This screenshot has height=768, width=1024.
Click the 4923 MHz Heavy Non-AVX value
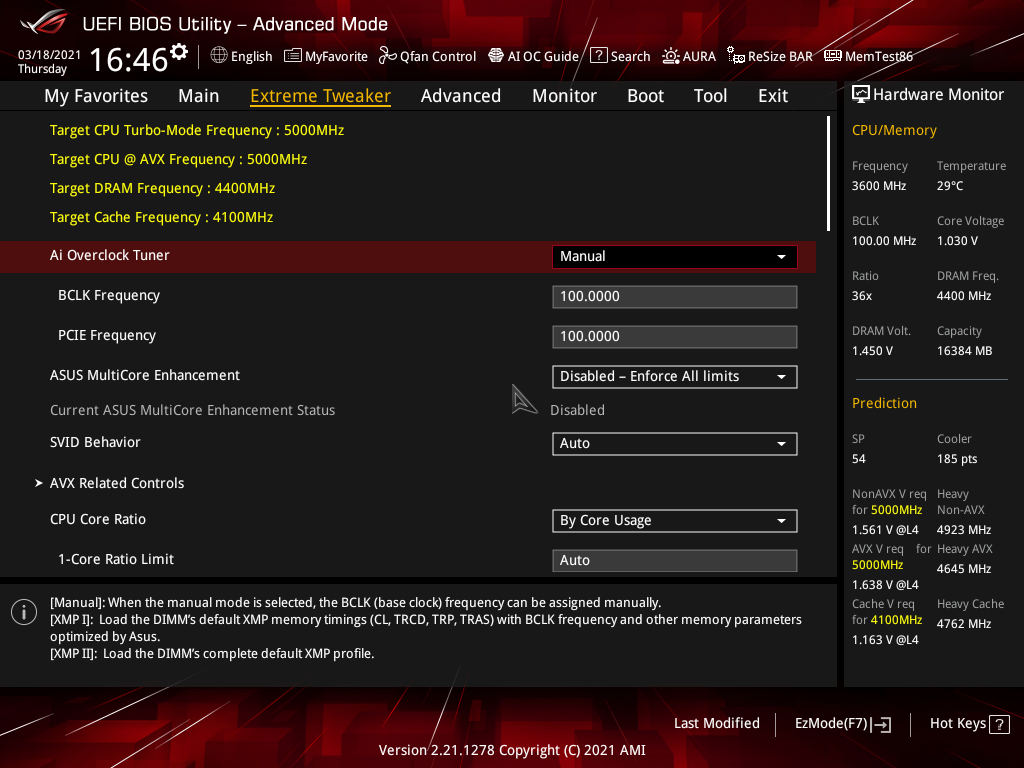[x=963, y=530]
